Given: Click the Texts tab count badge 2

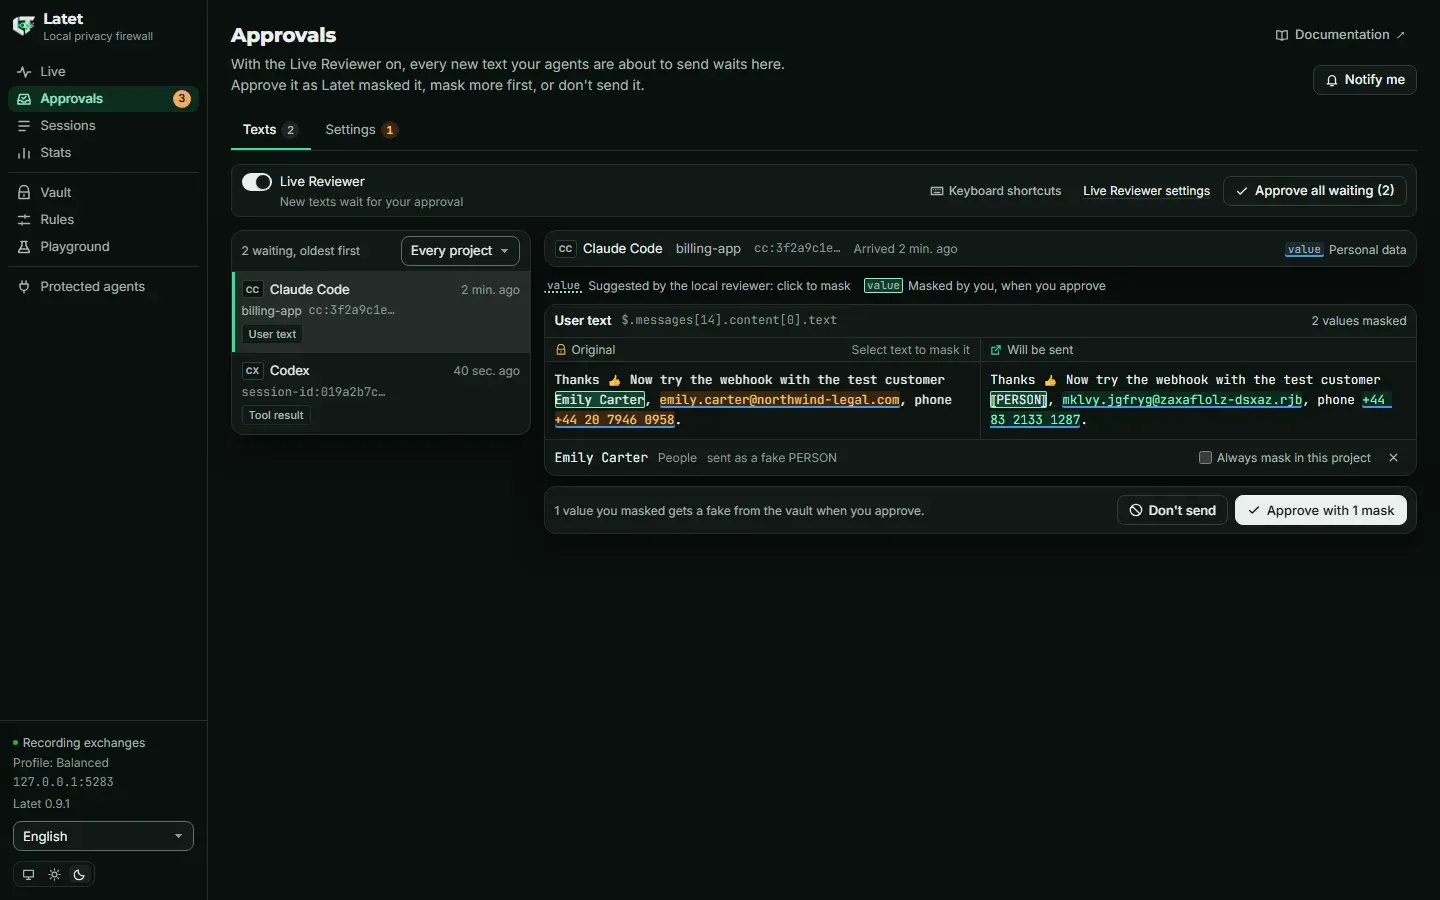Looking at the screenshot, I should coord(291,130).
